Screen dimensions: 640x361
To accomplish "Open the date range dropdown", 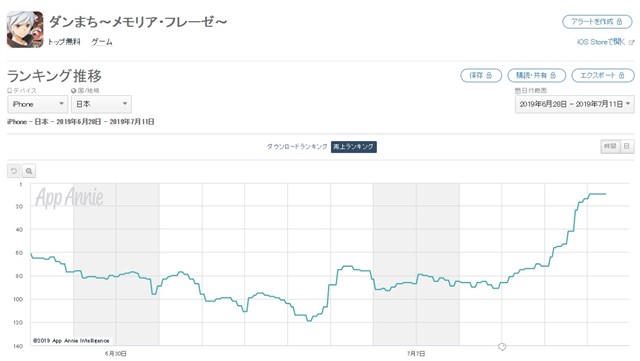I will pos(575,104).
